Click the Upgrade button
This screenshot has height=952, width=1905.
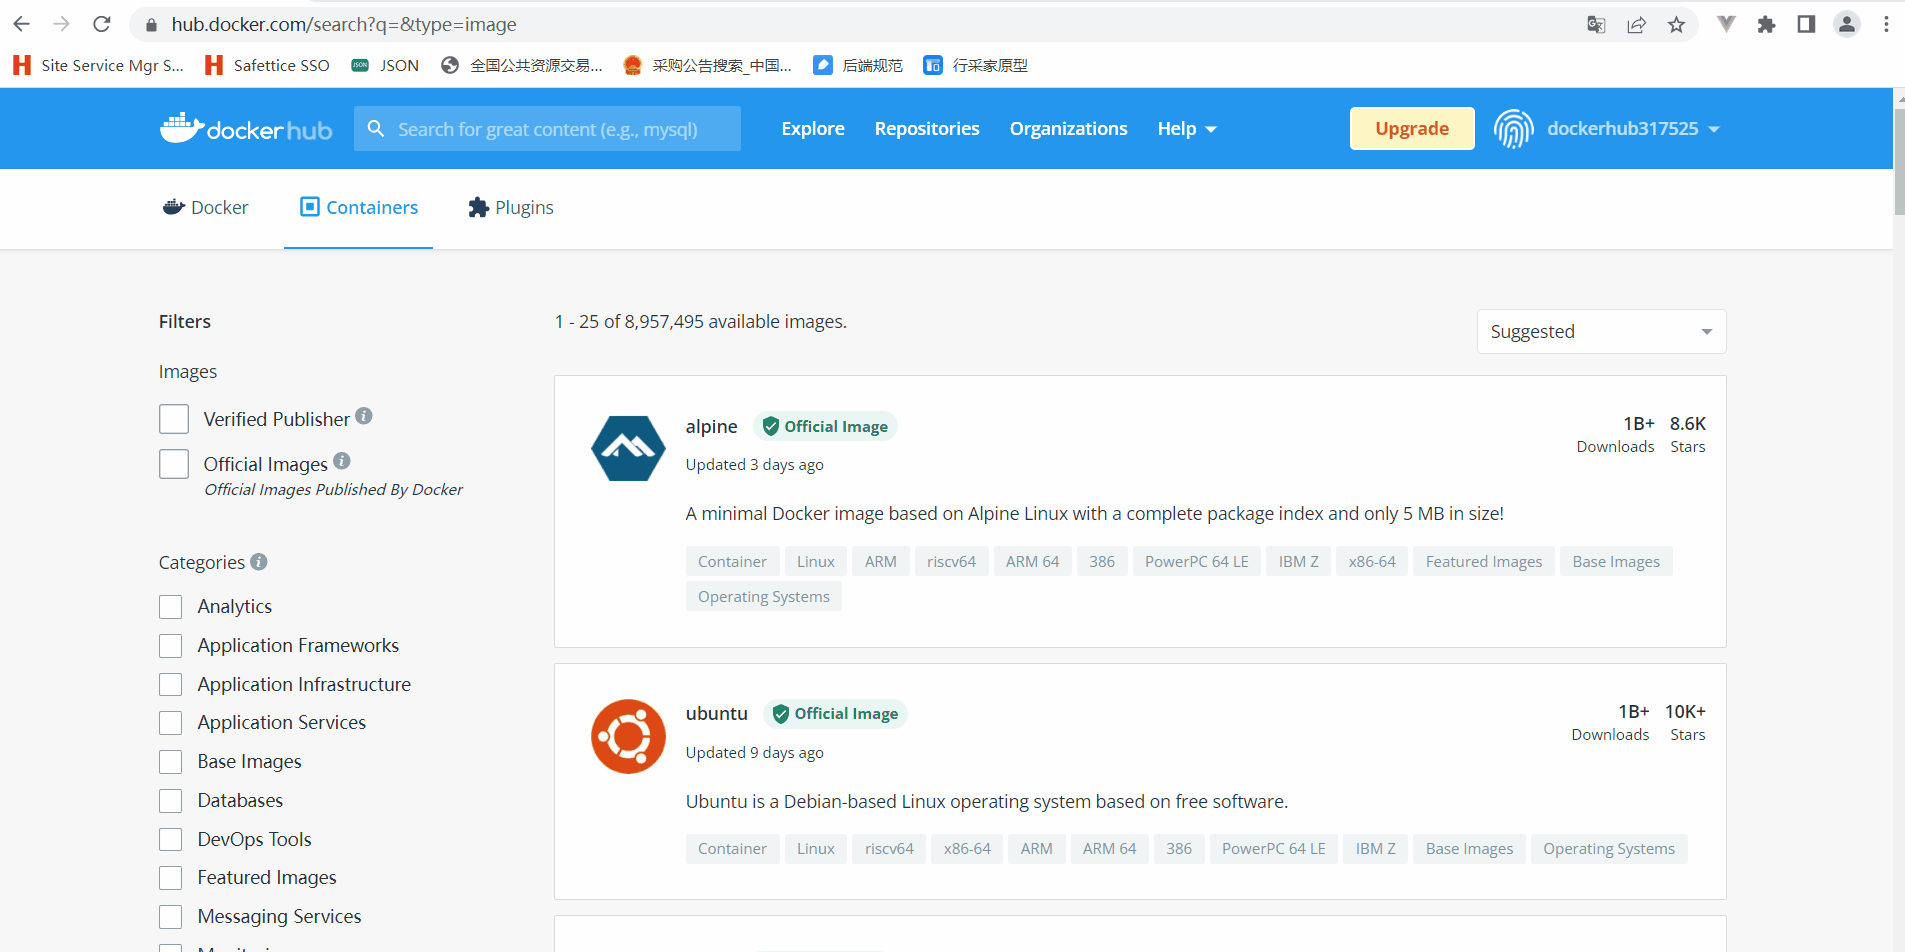click(1412, 128)
